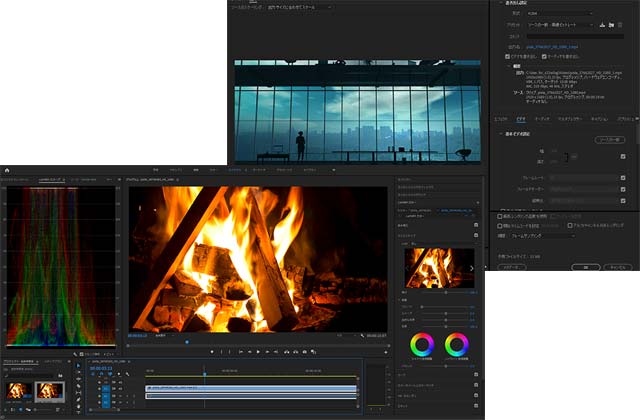Toggle the Frame Rate match-source checkbox
Screen dimensions: 640x420
click(x=623, y=178)
